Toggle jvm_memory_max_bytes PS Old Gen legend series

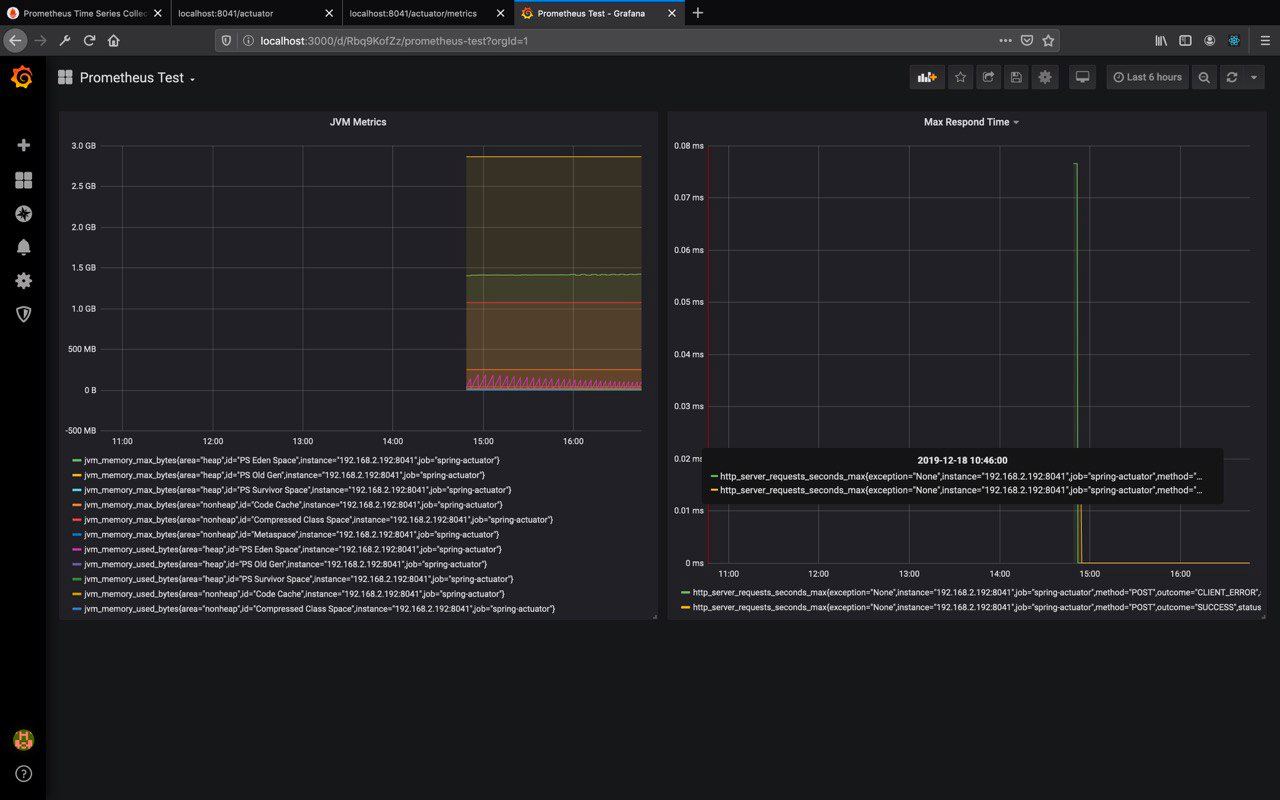(x=284, y=475)
